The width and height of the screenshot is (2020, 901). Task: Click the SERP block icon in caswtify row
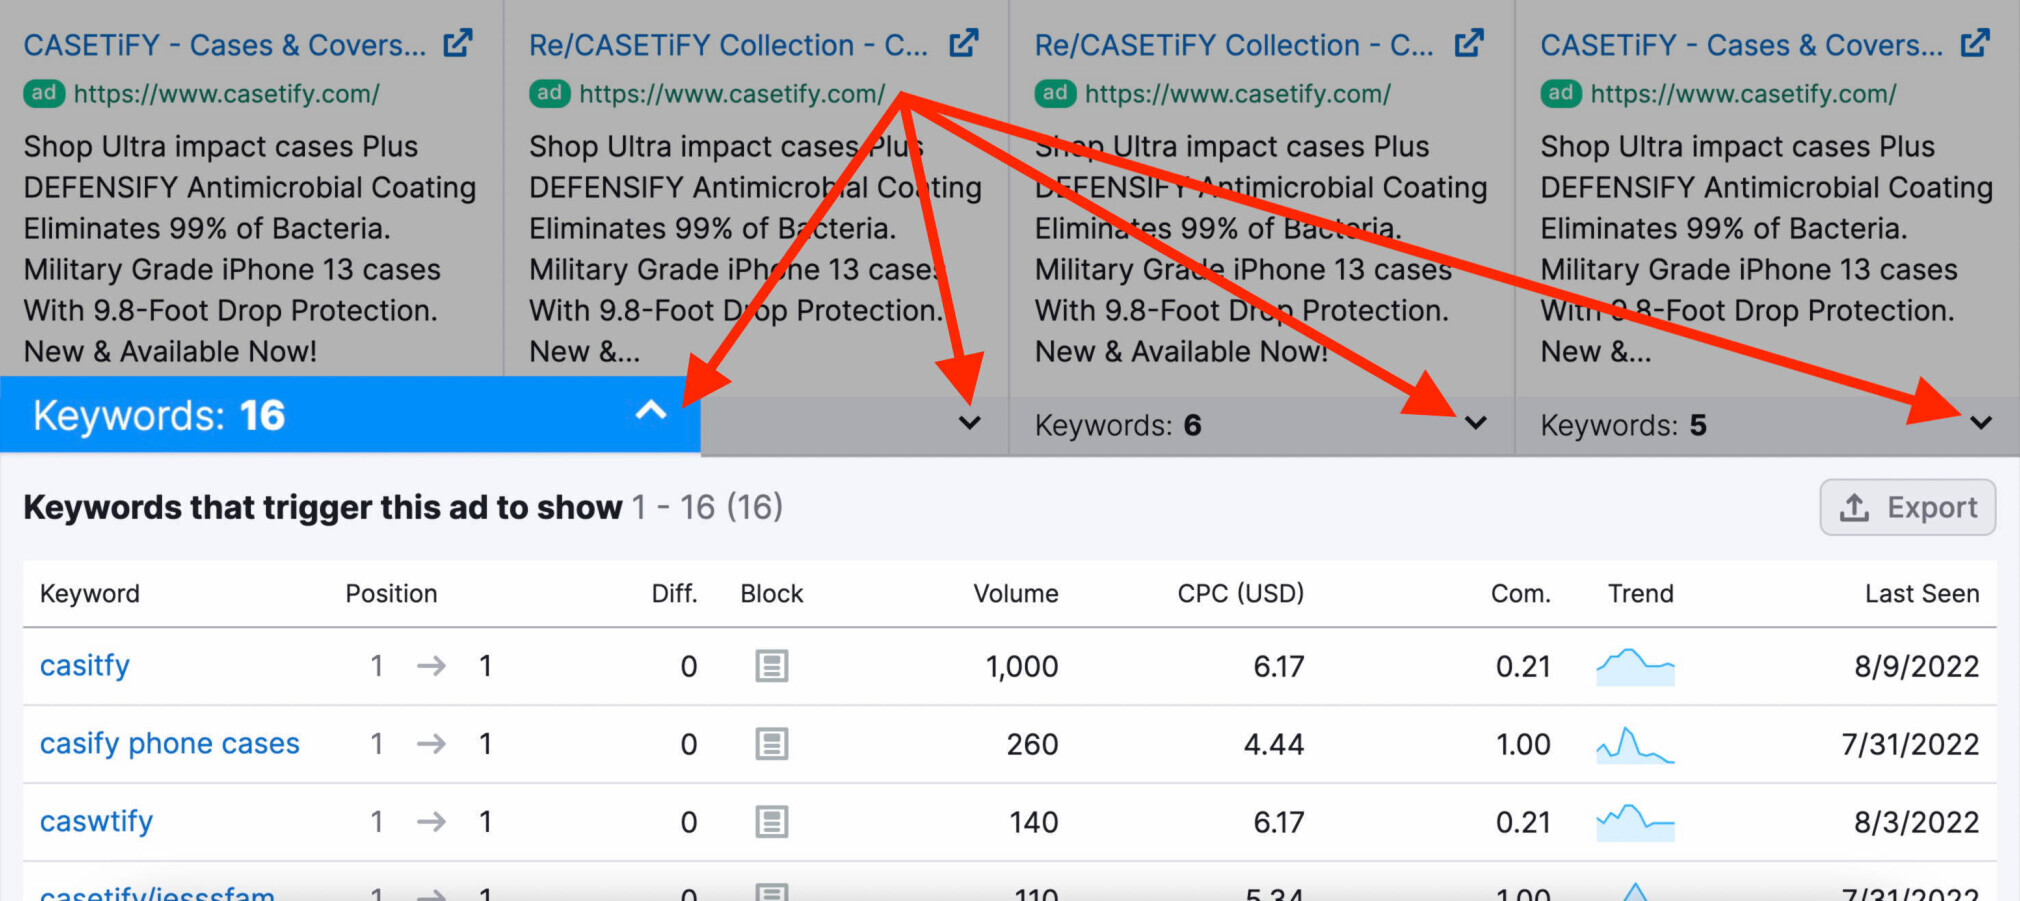[x=772, y=822]
